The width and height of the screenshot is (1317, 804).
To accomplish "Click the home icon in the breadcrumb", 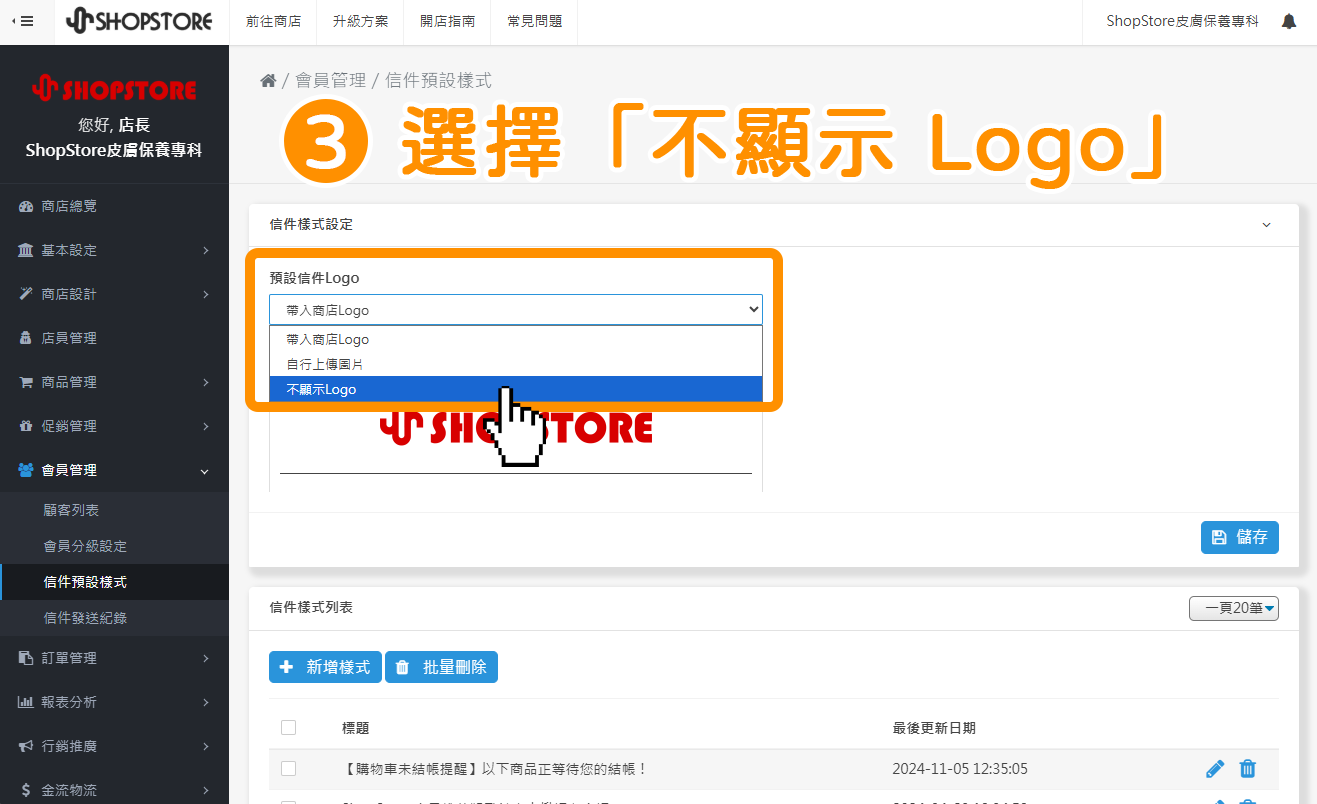I will 268,79.
